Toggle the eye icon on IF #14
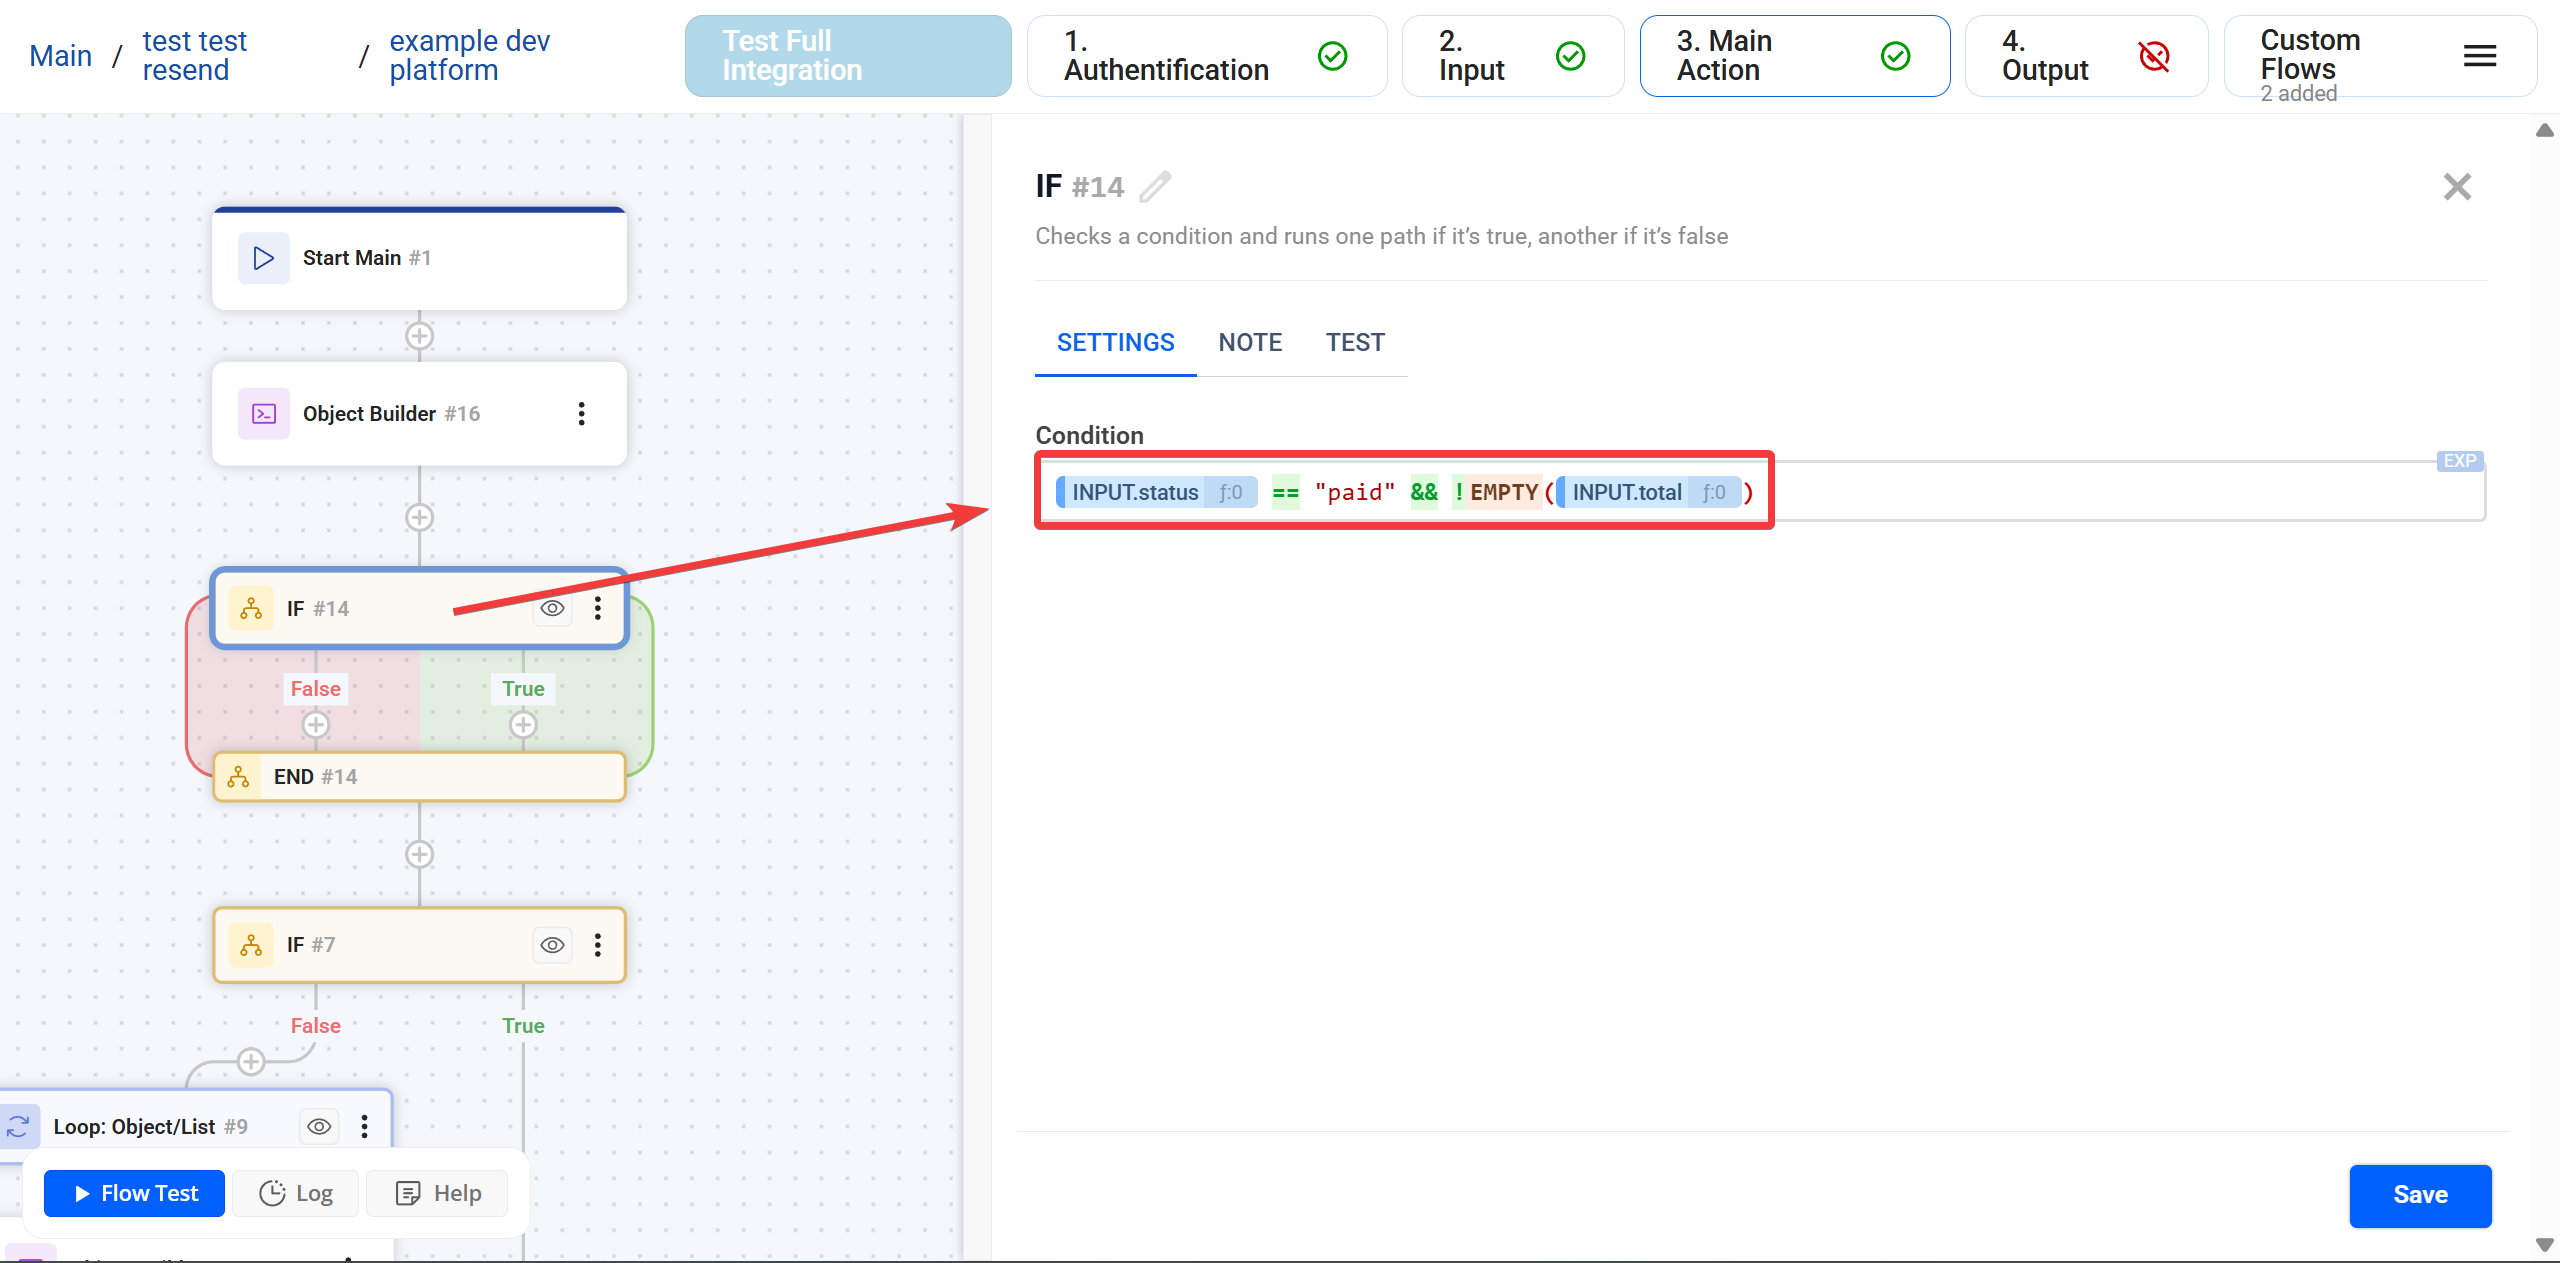Screen dimensions: 2560x1263 click(x=552, y=608)
